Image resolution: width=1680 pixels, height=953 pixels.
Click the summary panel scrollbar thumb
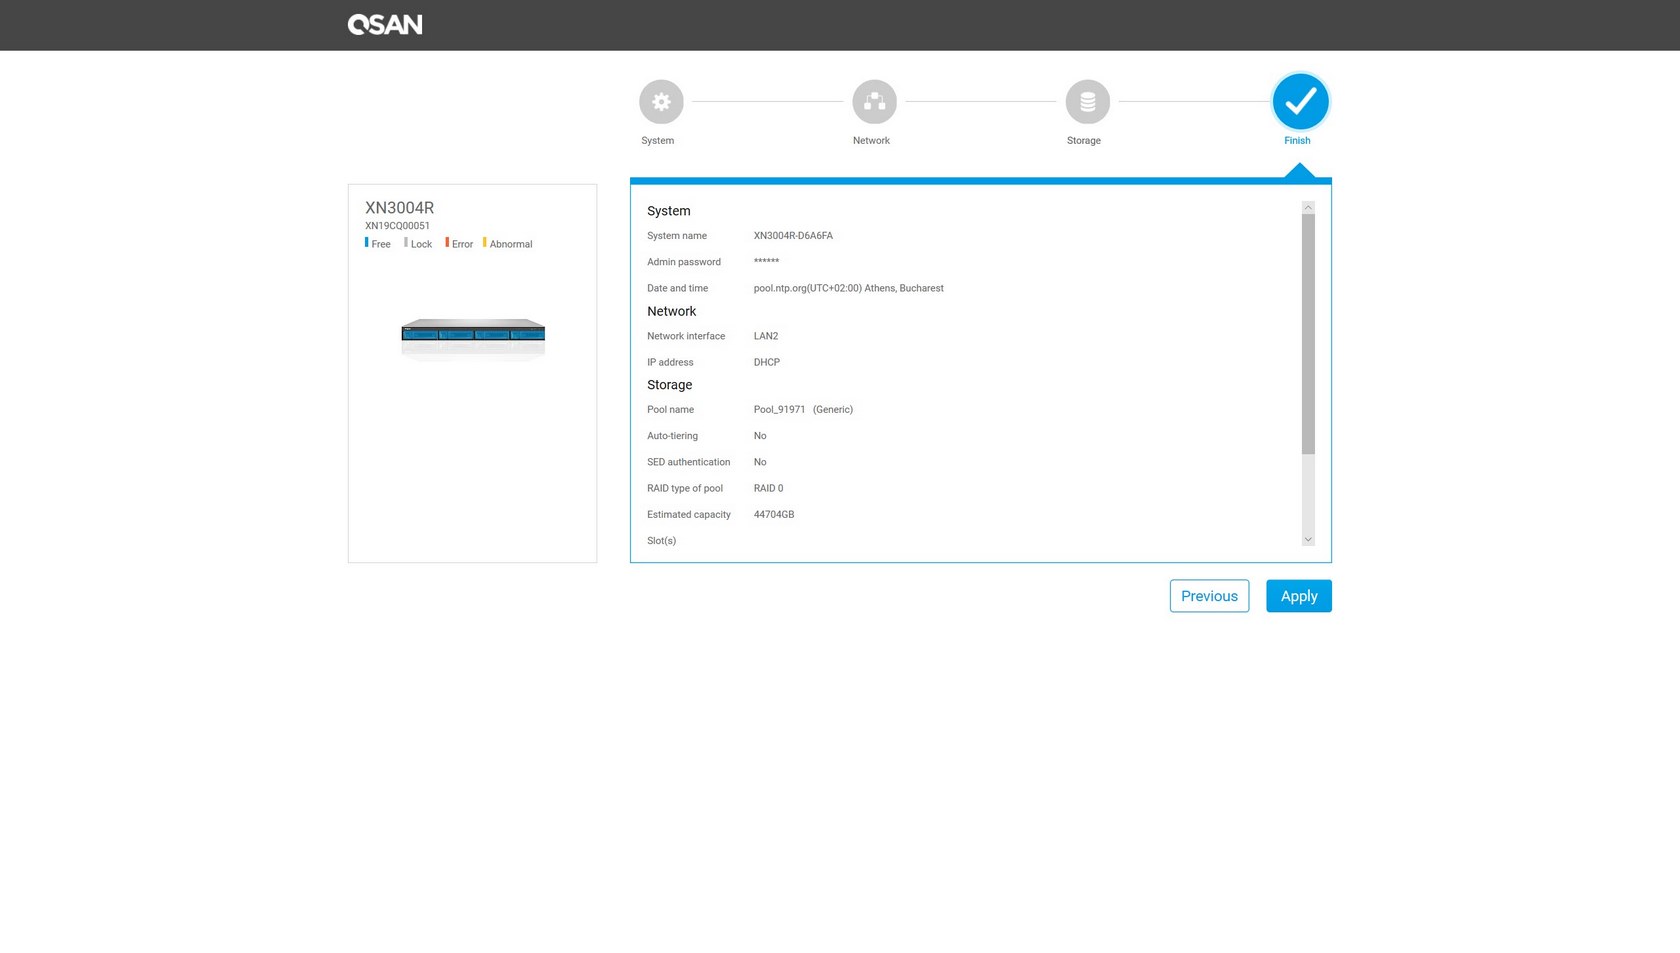coord(1308,334)
